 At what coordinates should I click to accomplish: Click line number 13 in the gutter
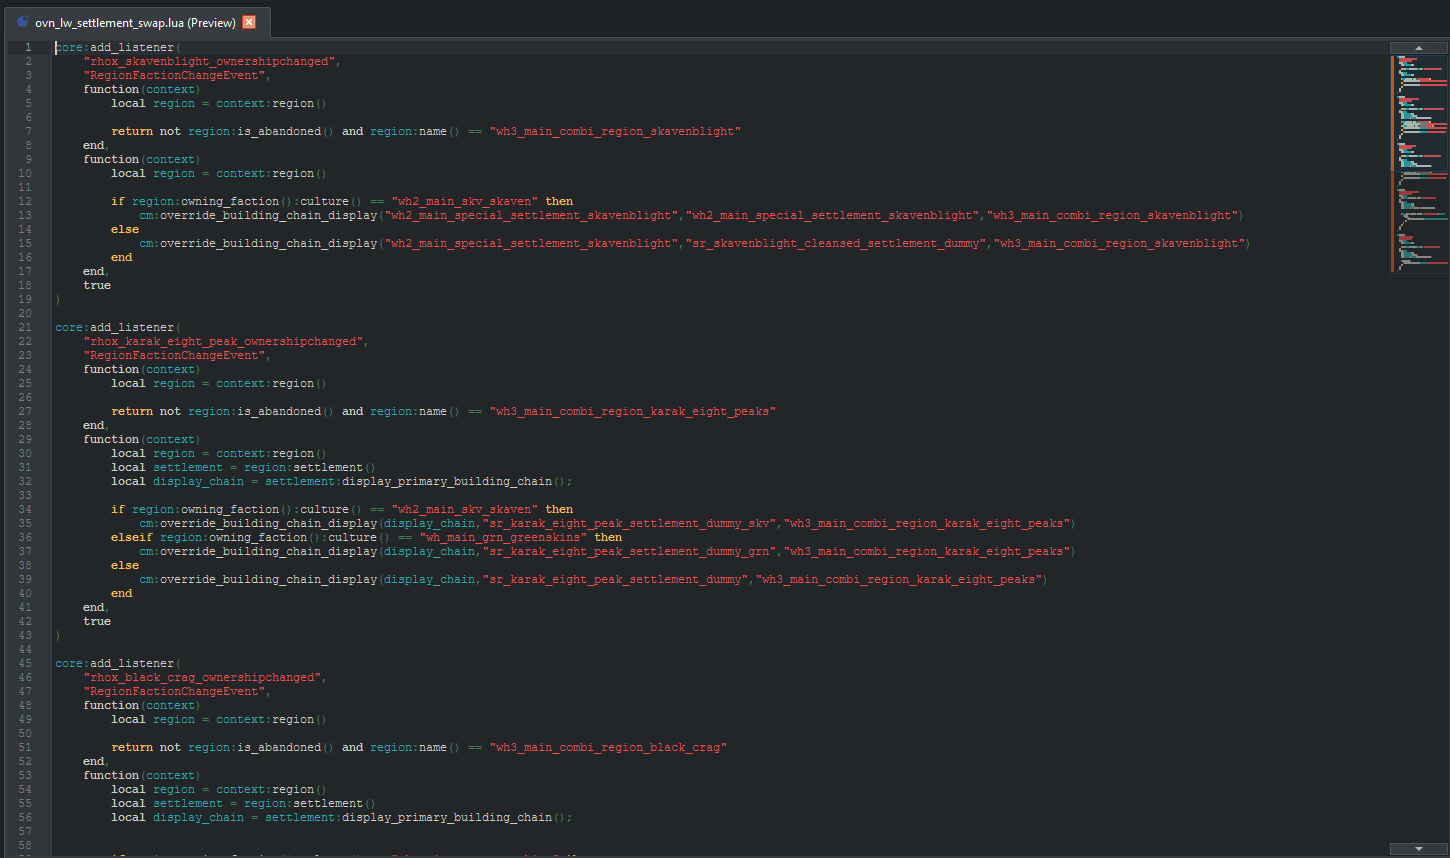pyautogui.click(x=26, y=215)
